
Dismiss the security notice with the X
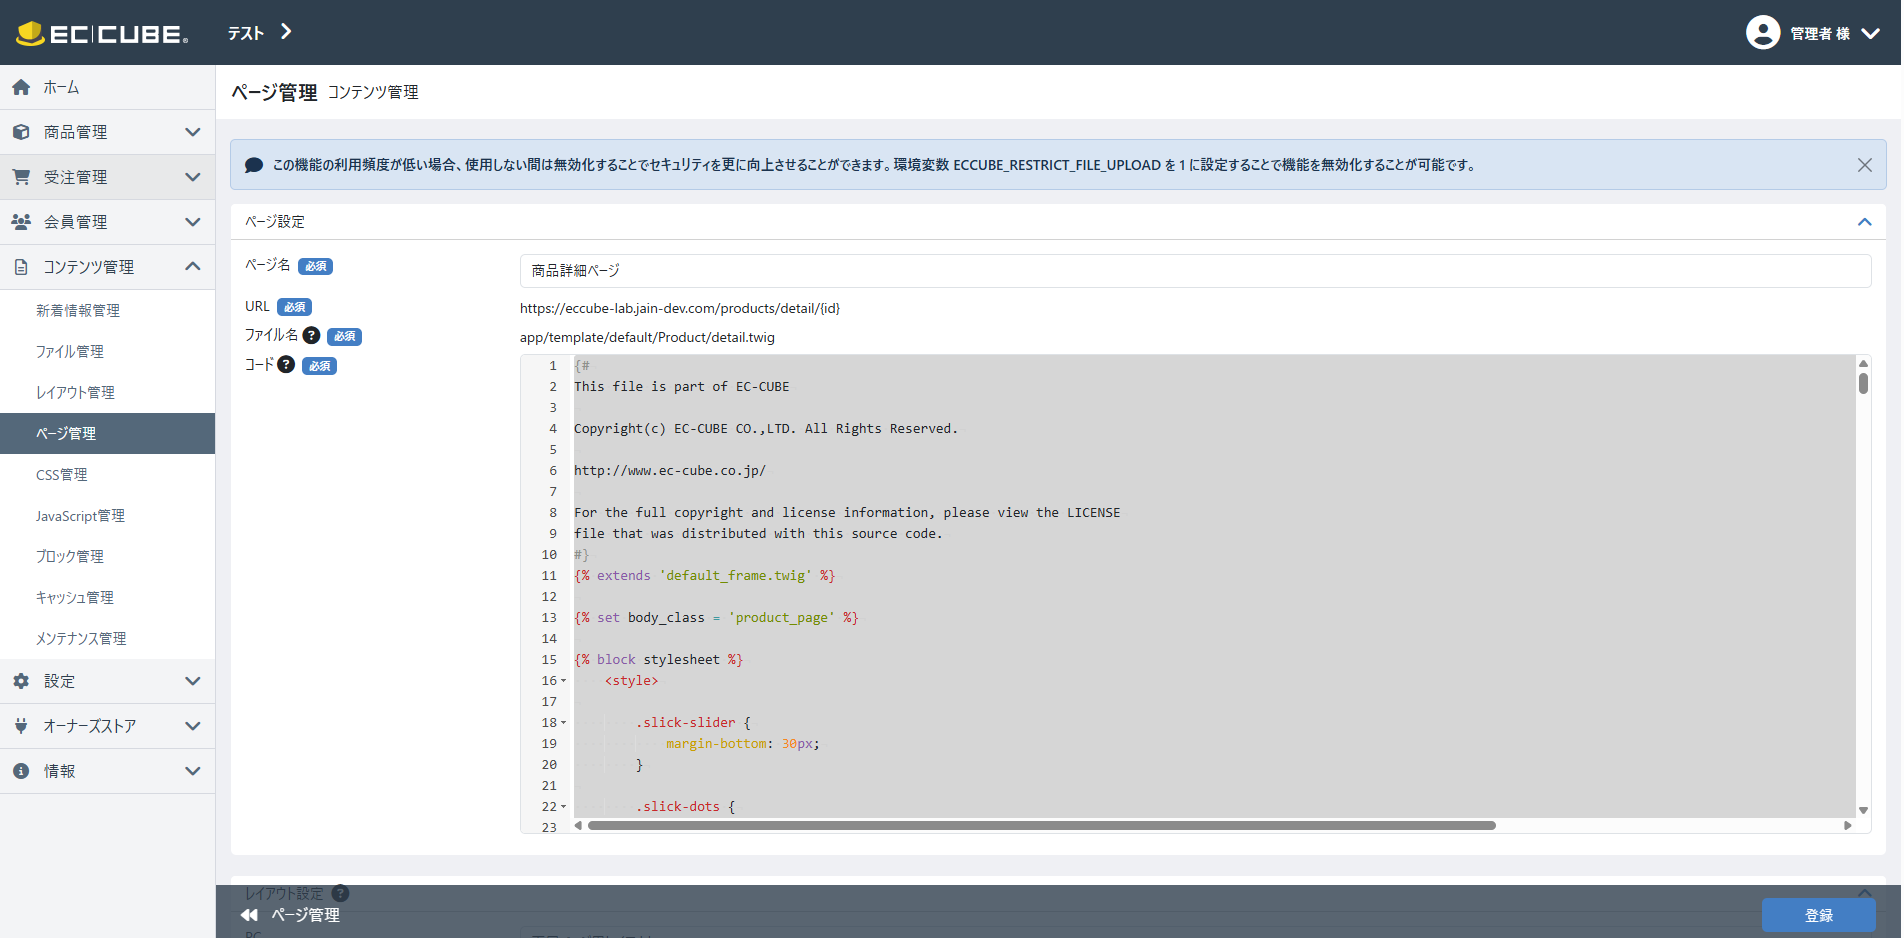point(1865,165)
